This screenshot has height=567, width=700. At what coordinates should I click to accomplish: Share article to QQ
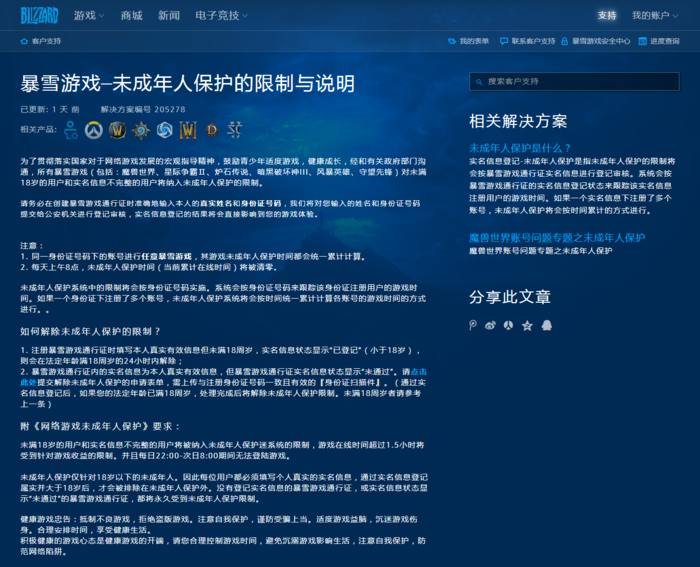pyautogui.click(x=547, y=325)
